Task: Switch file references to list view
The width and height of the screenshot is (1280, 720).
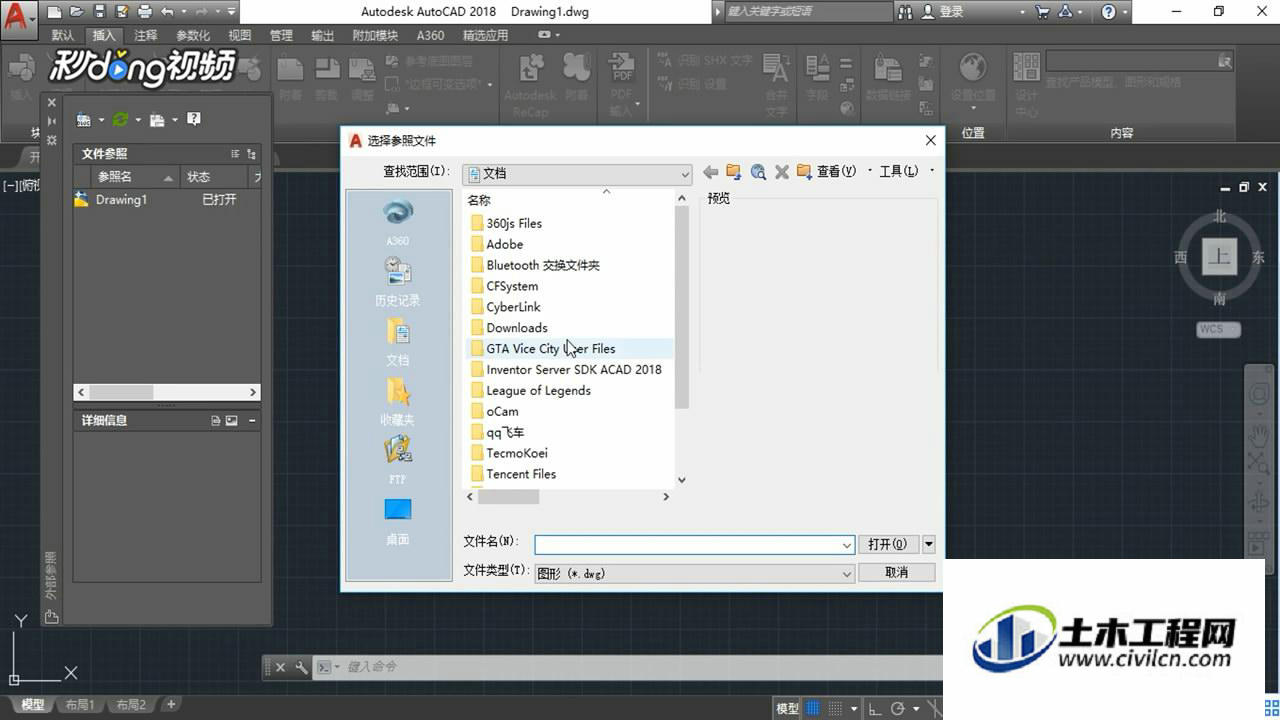Action: point(235,154)
